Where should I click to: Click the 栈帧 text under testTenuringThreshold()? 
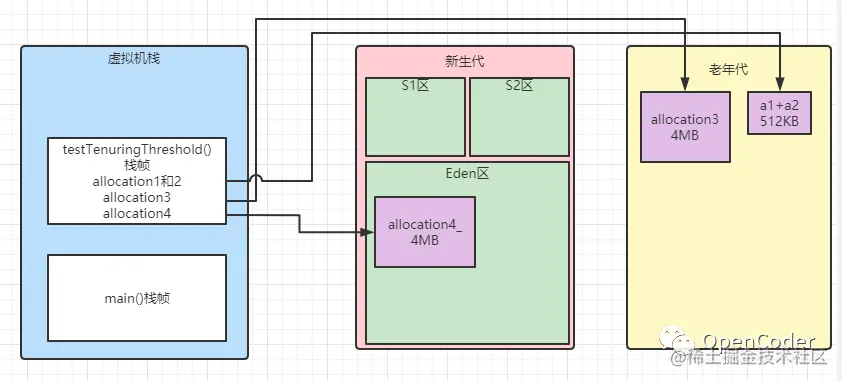(x=137, y=166)
